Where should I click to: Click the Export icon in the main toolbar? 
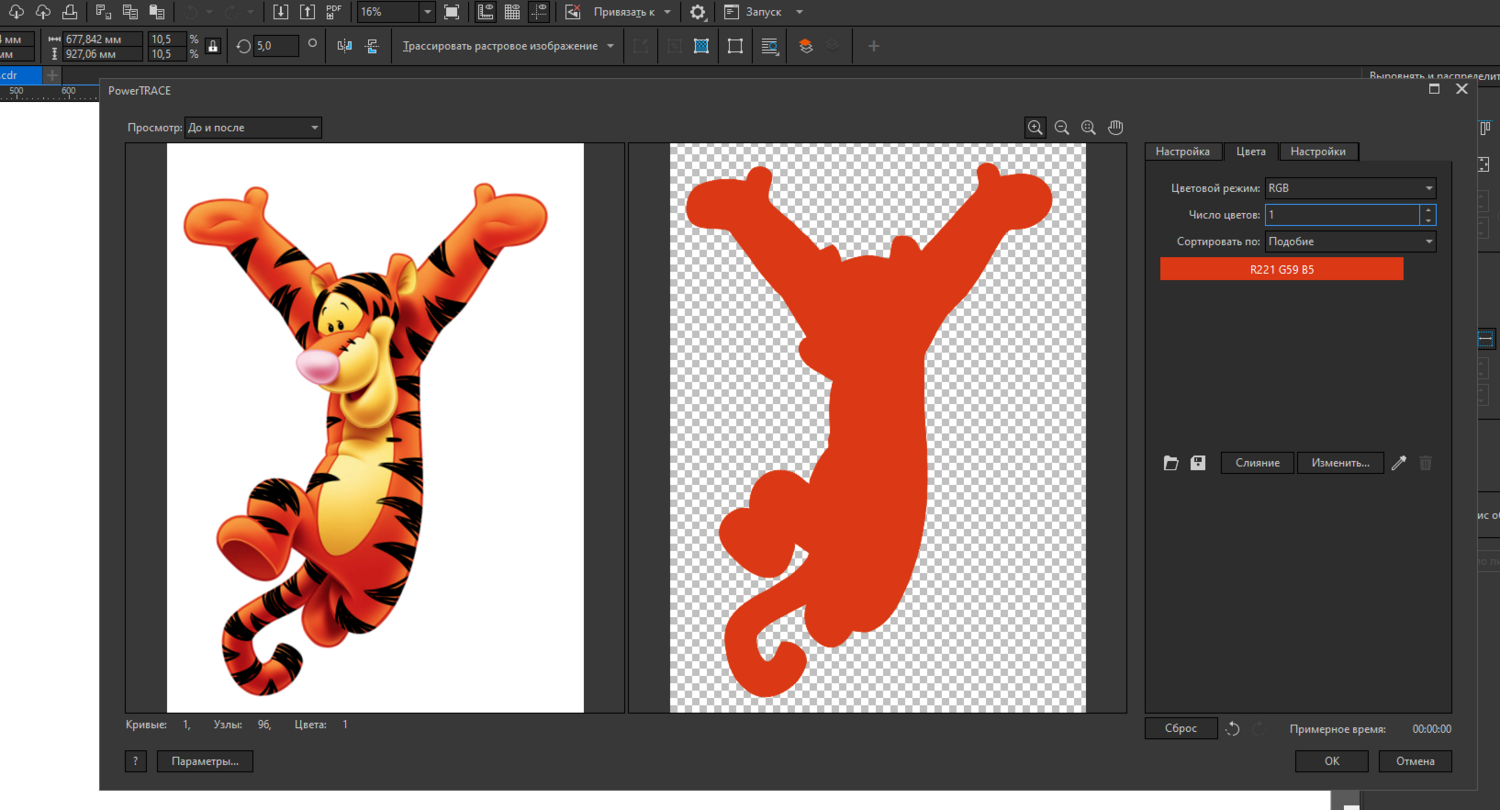(x=307, y=12)
